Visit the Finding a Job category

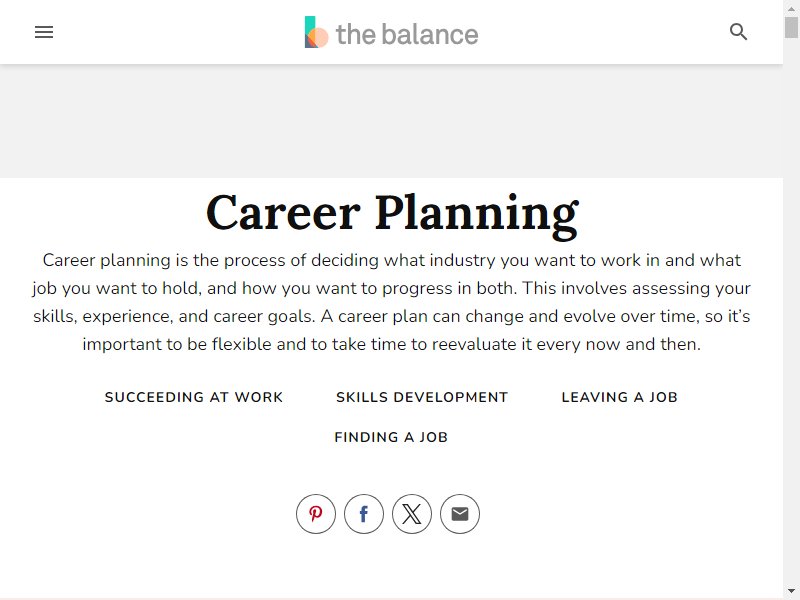pyautogui.click(x=391, y=437)
